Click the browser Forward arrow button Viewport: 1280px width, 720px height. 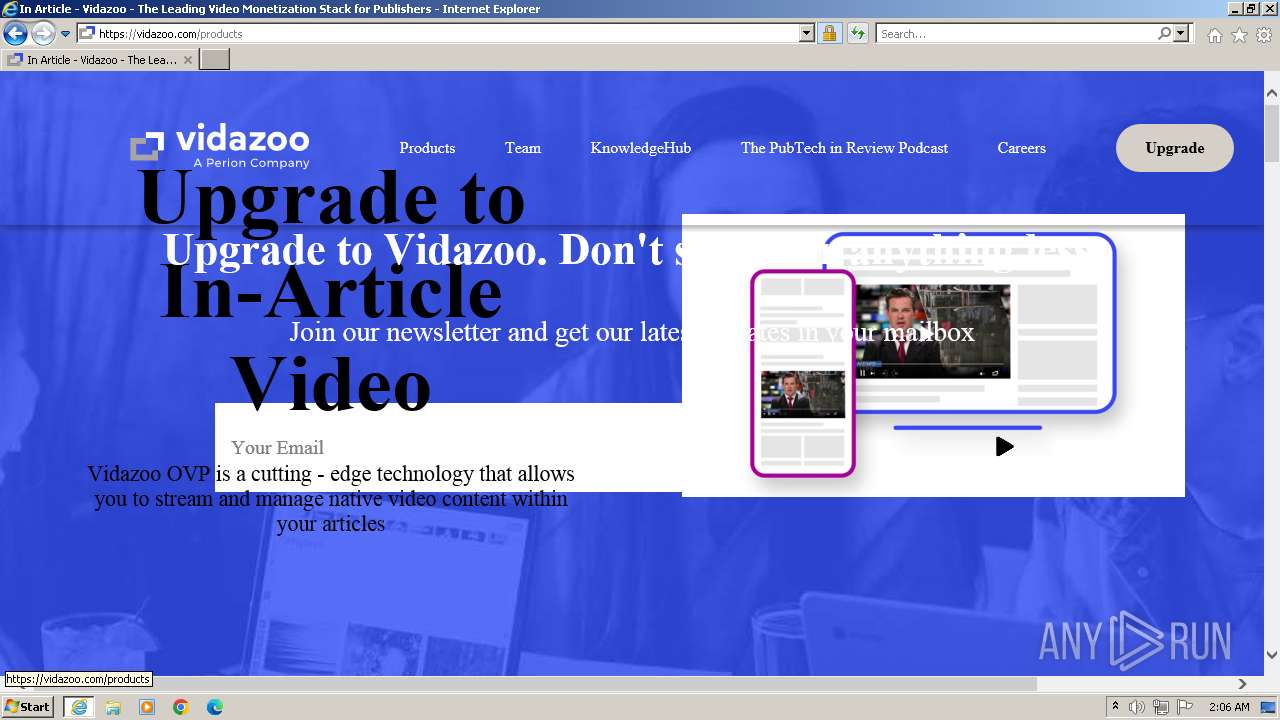point(43,34)
